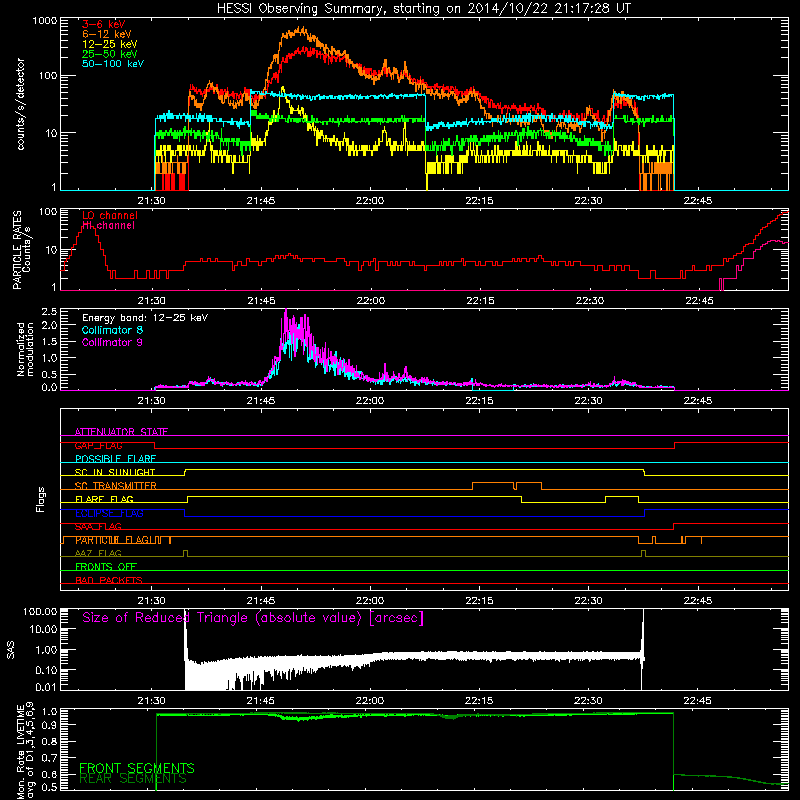
Task: Click the PARTICLE_FLAG label
Action: 112,540
